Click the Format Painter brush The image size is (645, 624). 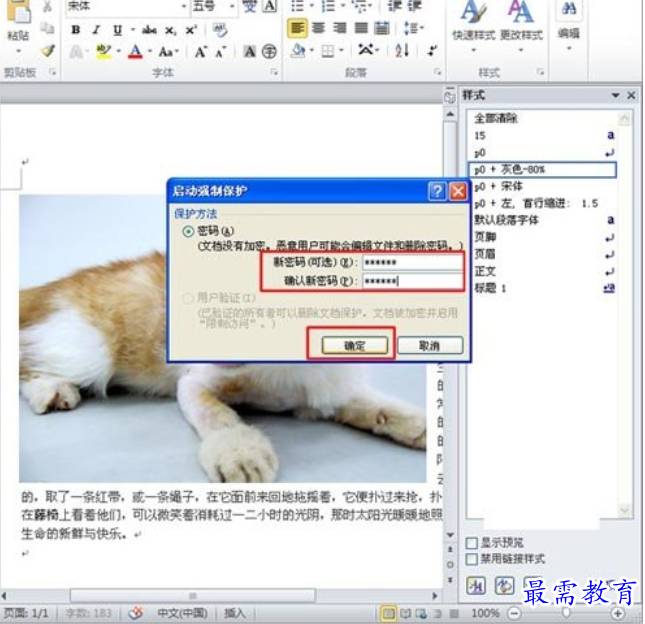coord(48,51)
